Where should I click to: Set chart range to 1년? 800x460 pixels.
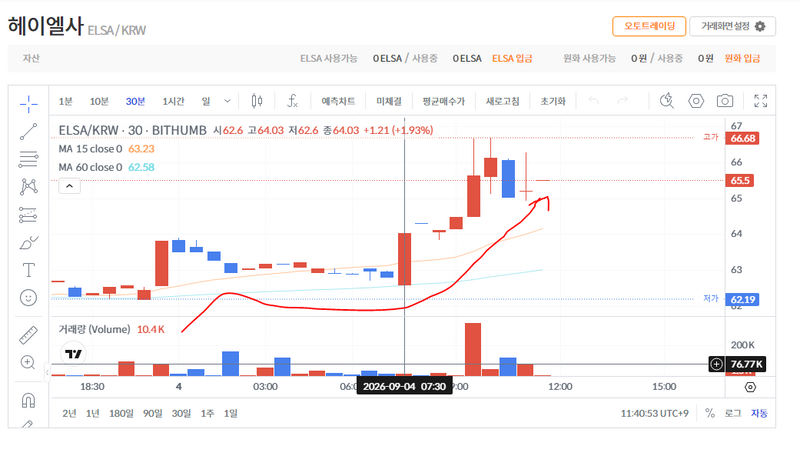(x=92, y=413)
